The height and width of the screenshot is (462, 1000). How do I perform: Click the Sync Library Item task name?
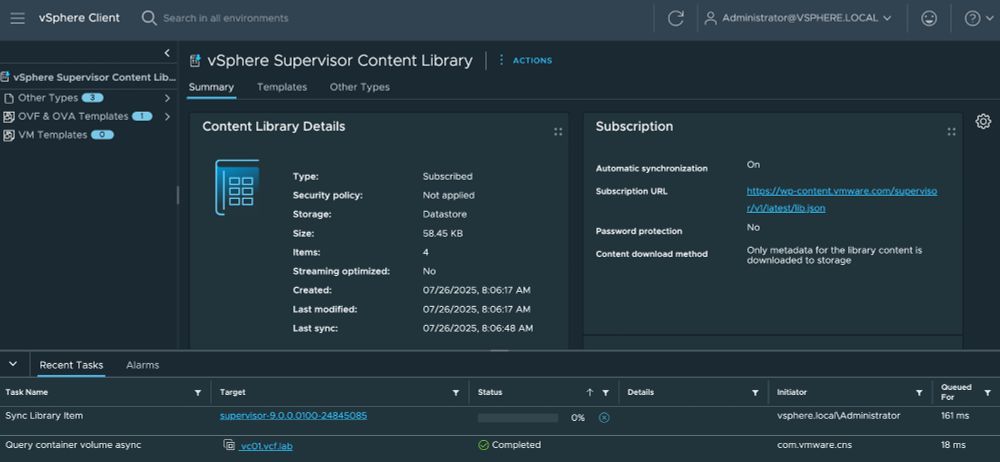coord(44,415)
